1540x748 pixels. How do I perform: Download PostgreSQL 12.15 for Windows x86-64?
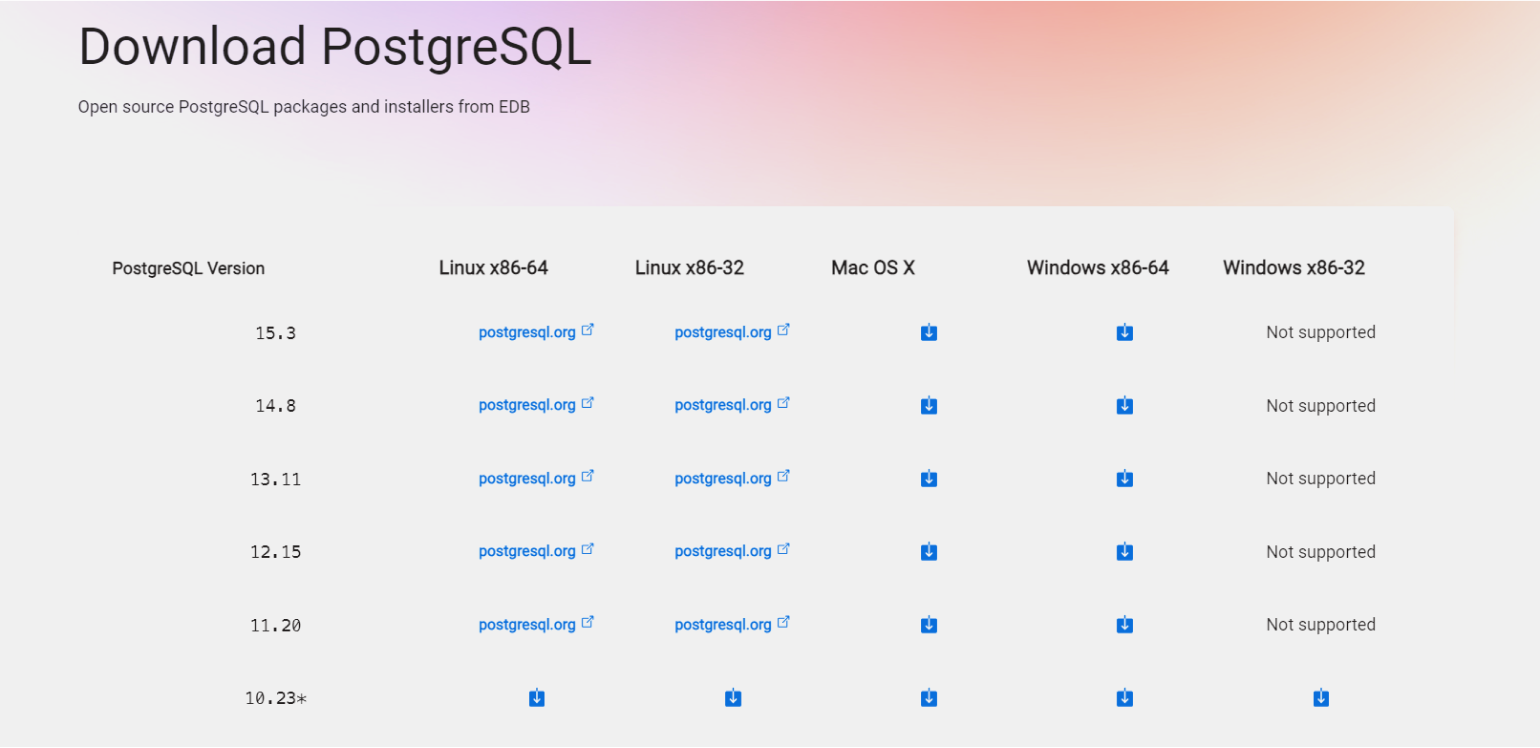(x=1125, y=552)
